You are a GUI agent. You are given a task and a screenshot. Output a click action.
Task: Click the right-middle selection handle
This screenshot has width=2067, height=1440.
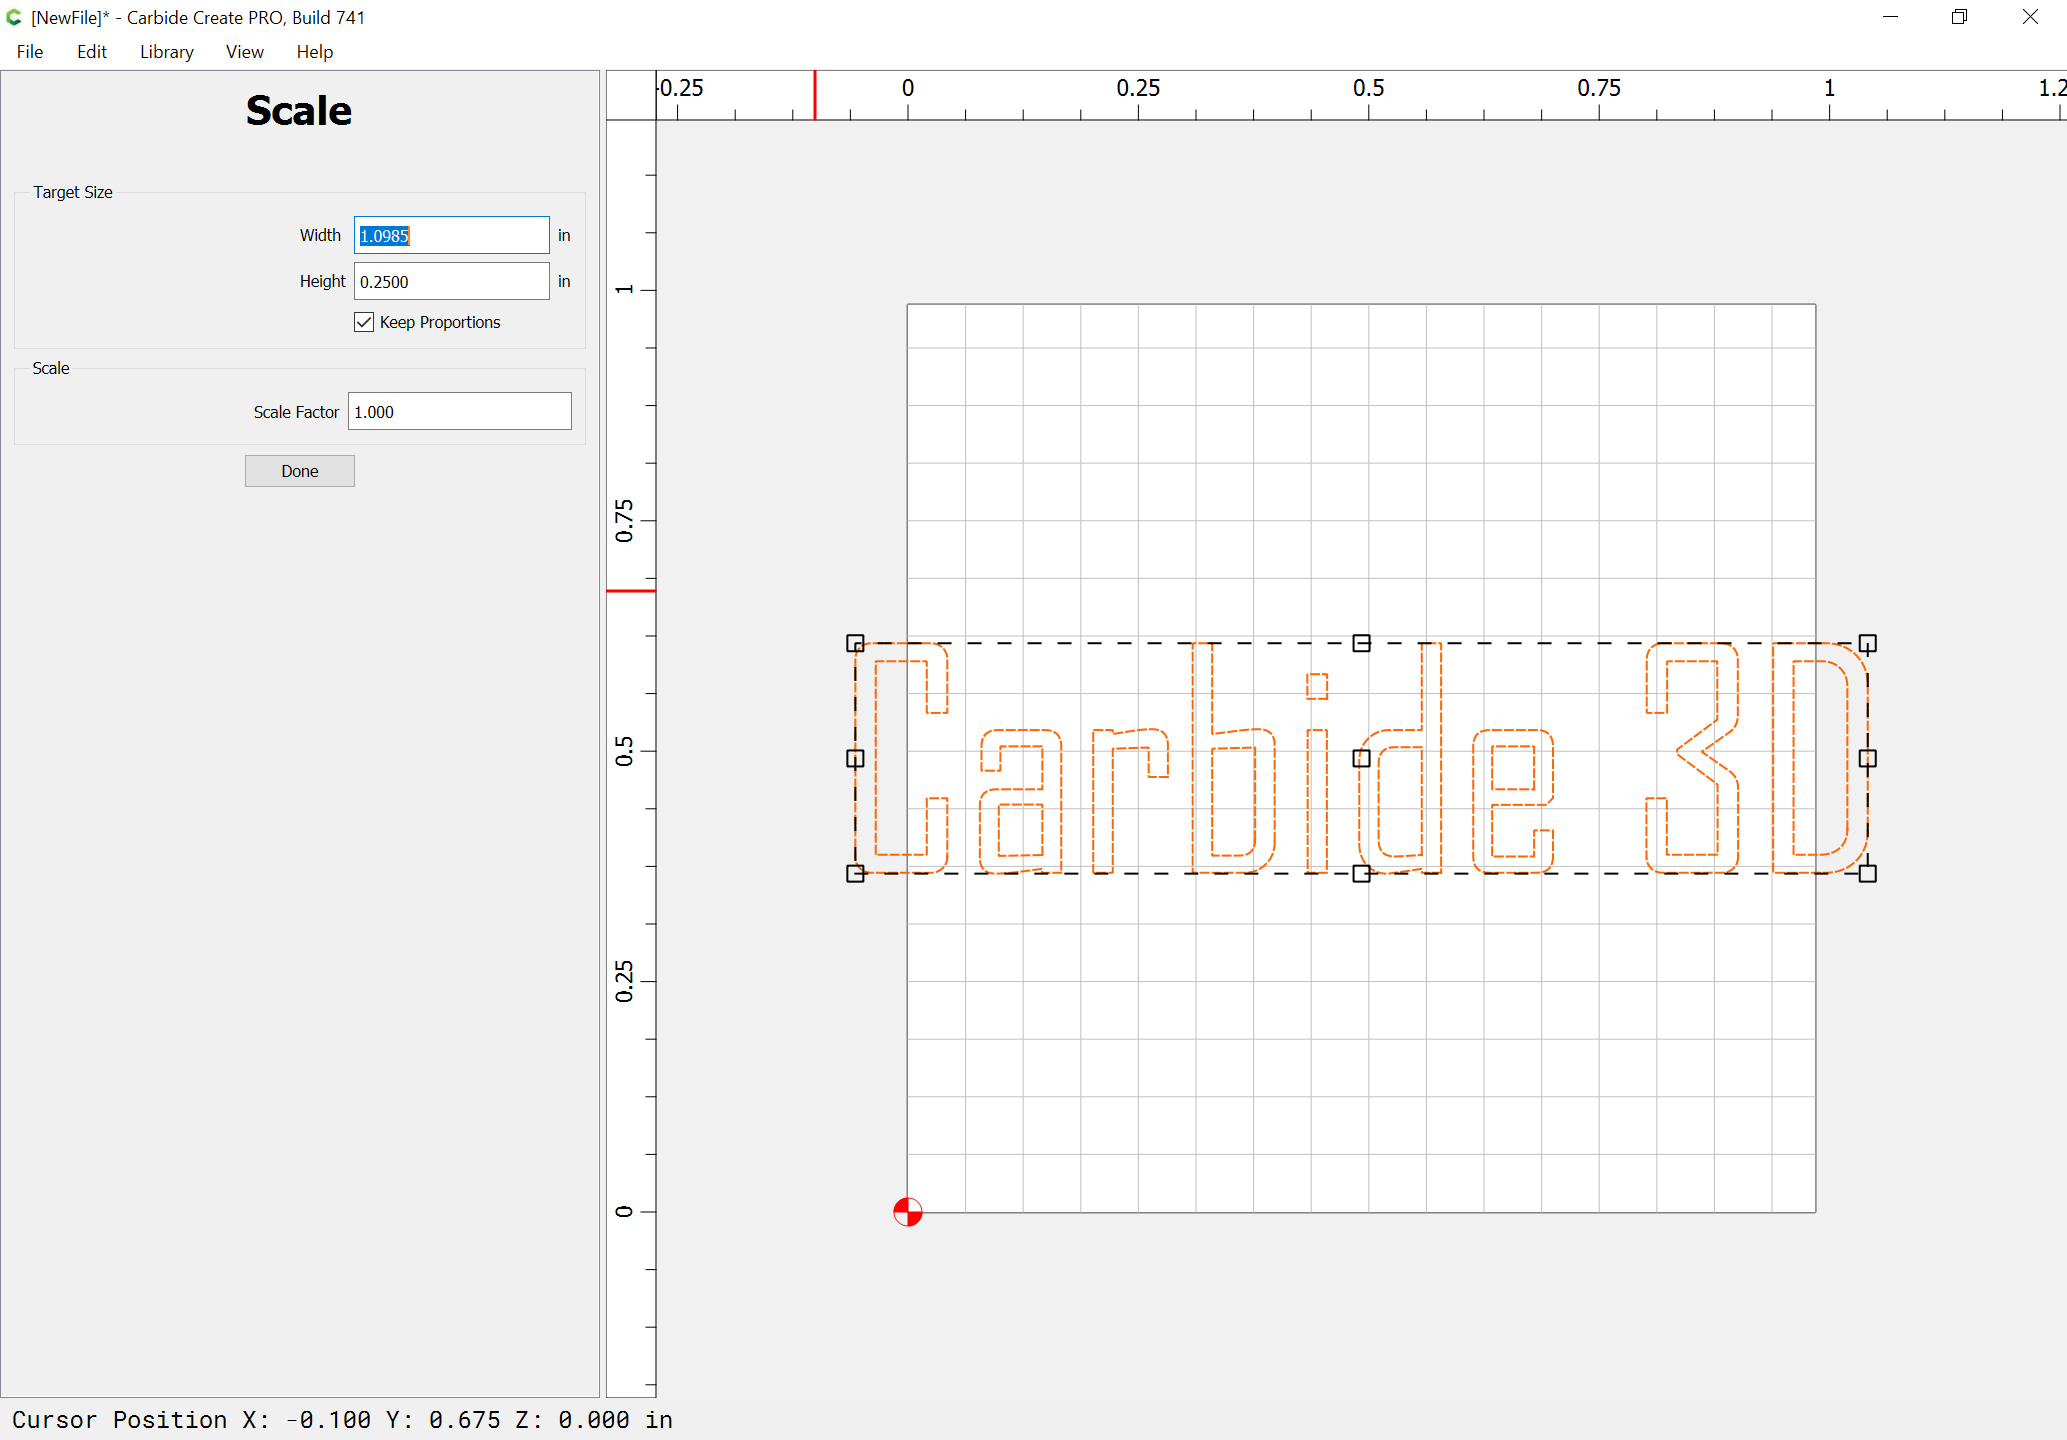(1867, 758)
